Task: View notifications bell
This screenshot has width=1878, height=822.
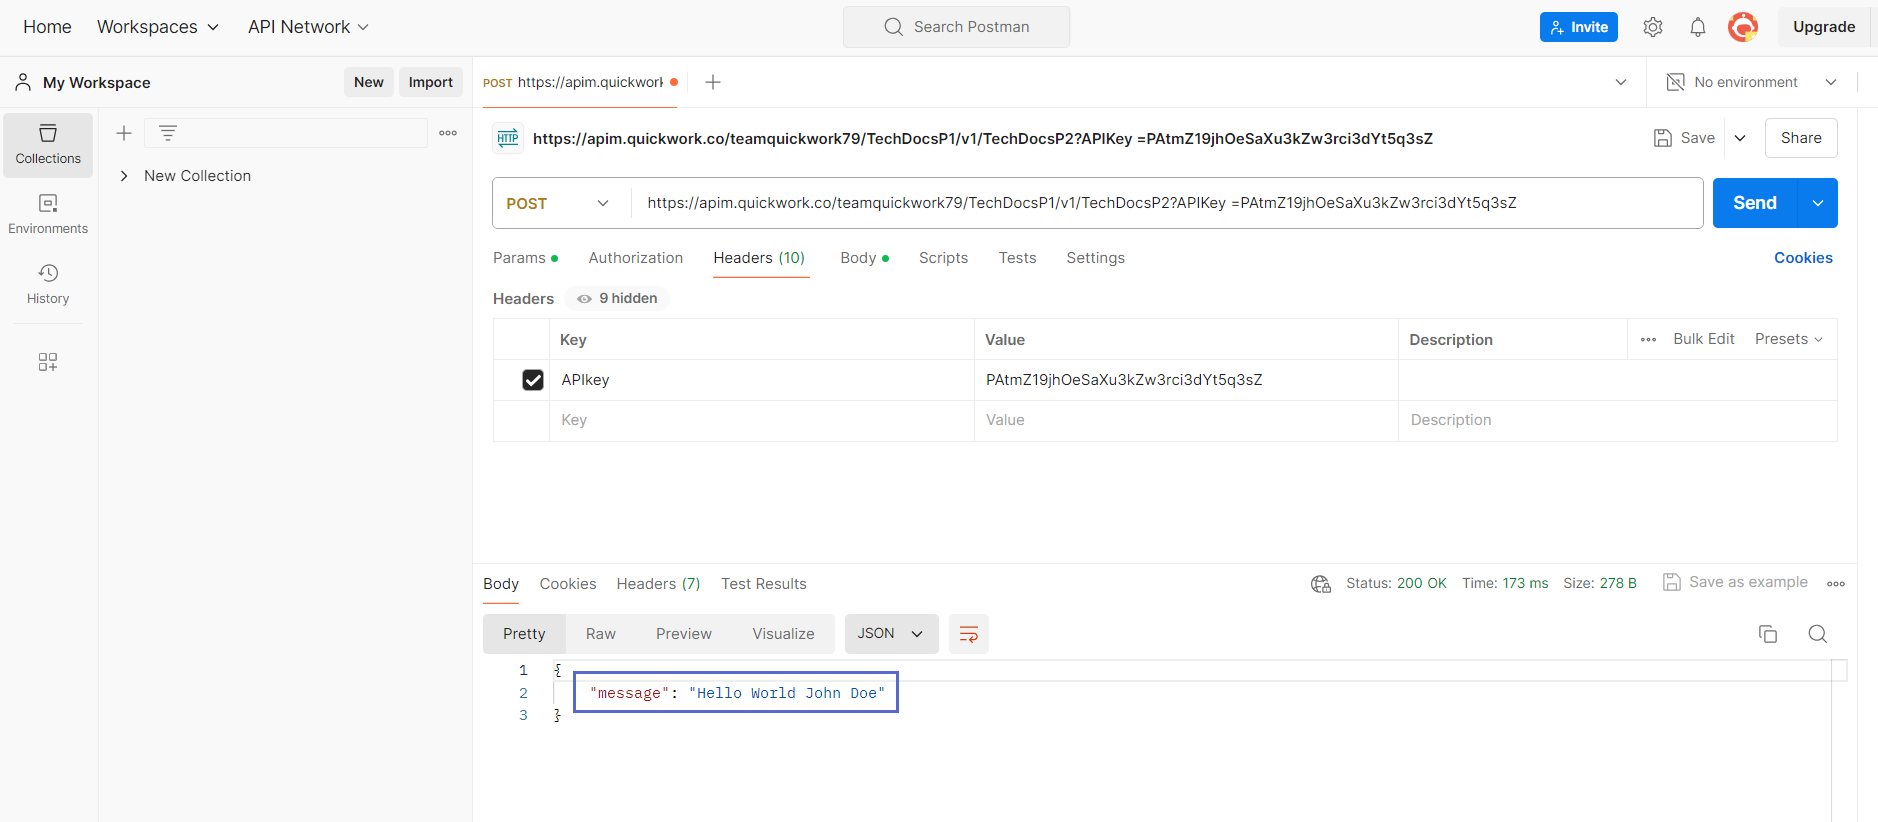Action: tap(1698, 27)
